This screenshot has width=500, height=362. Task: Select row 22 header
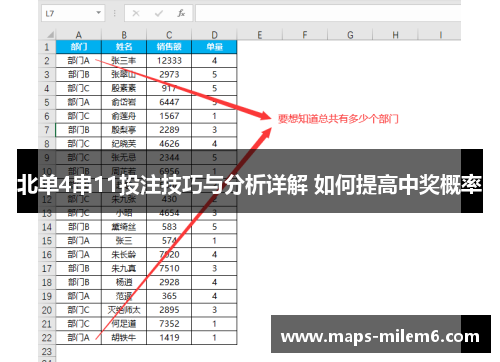coord(47,338)
